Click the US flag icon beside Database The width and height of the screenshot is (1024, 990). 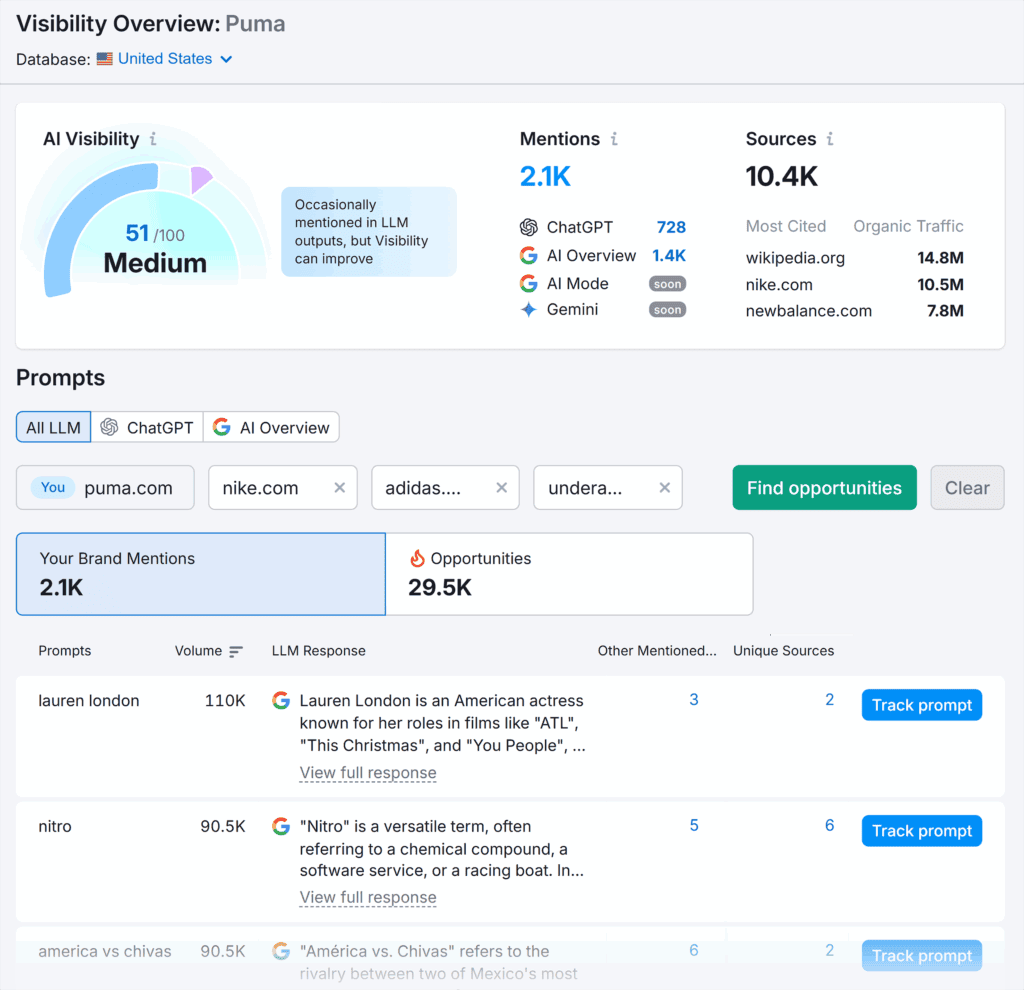(104, 58)
